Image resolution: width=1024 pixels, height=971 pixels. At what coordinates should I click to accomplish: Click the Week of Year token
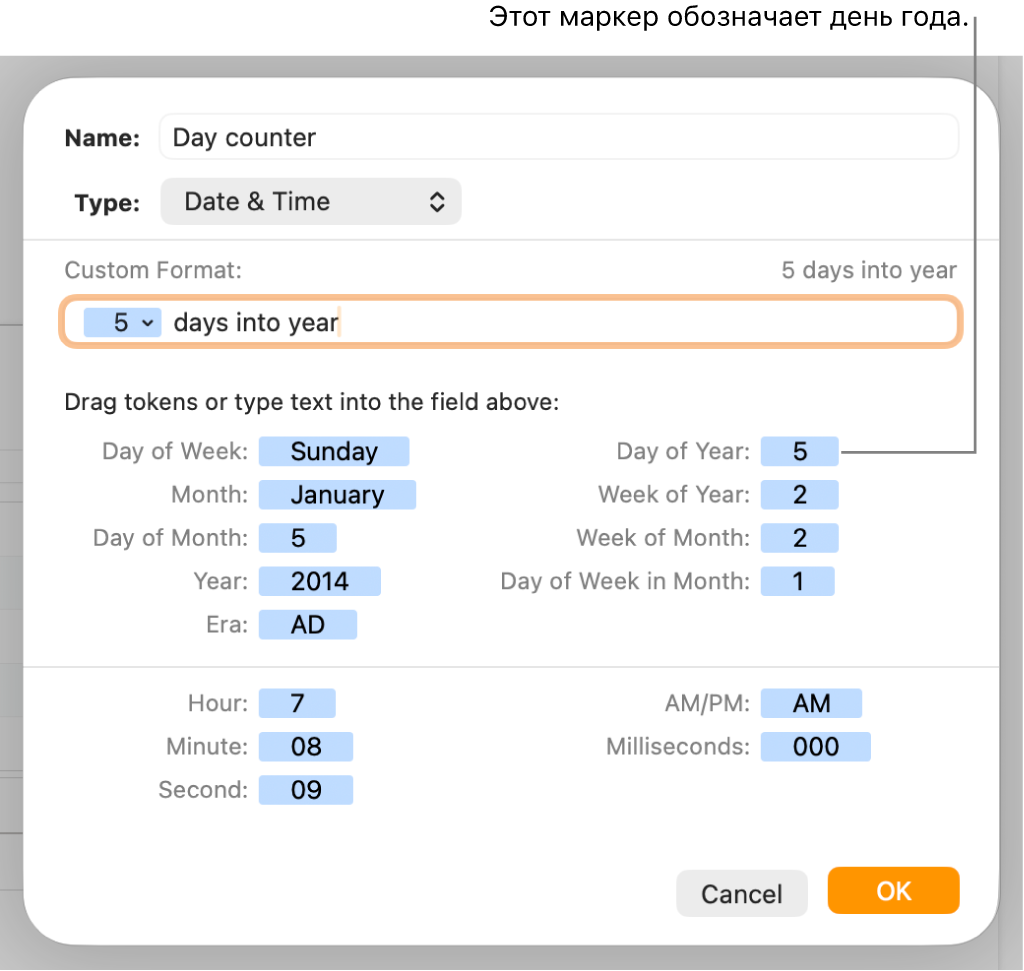799,495
